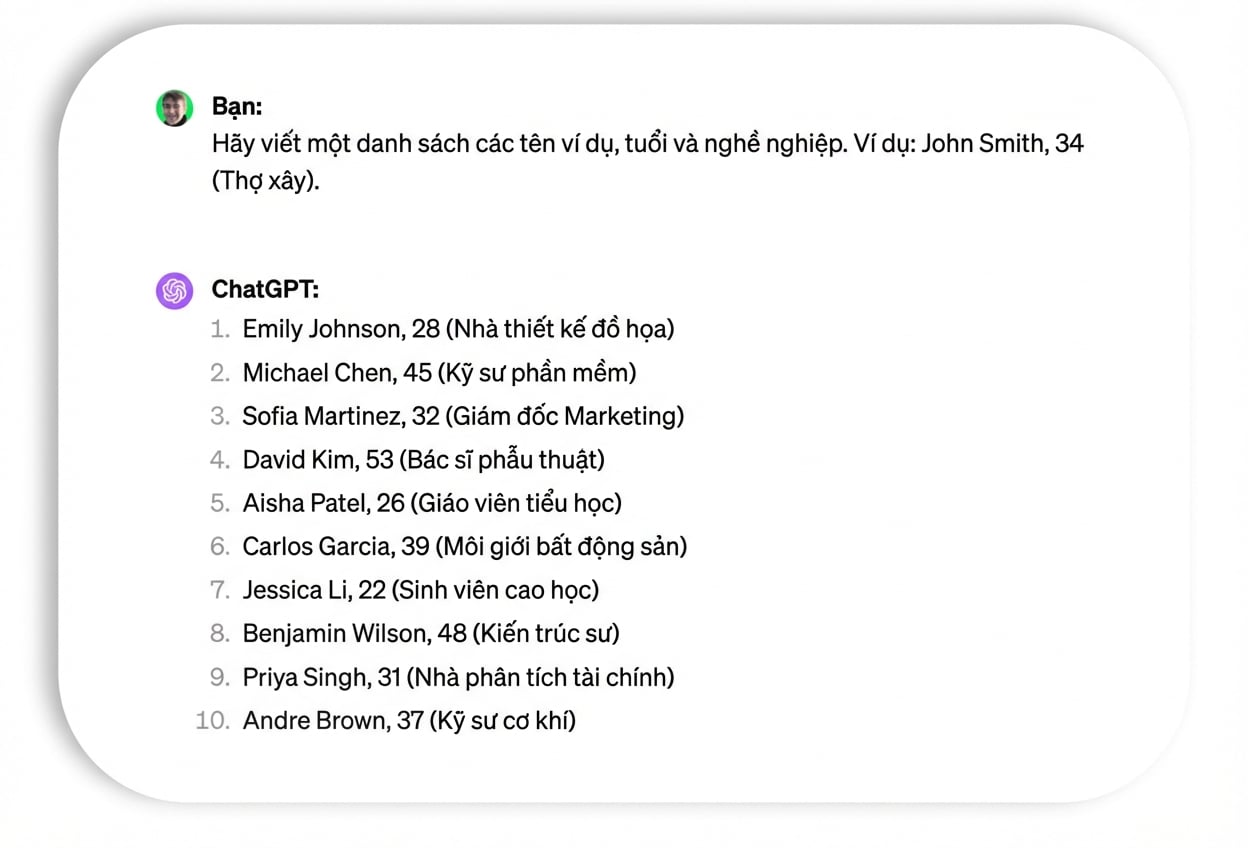Click the "ChatGPT:" sender label
Viewport: 1248px width, 848px height.
(x=265, y=290)
